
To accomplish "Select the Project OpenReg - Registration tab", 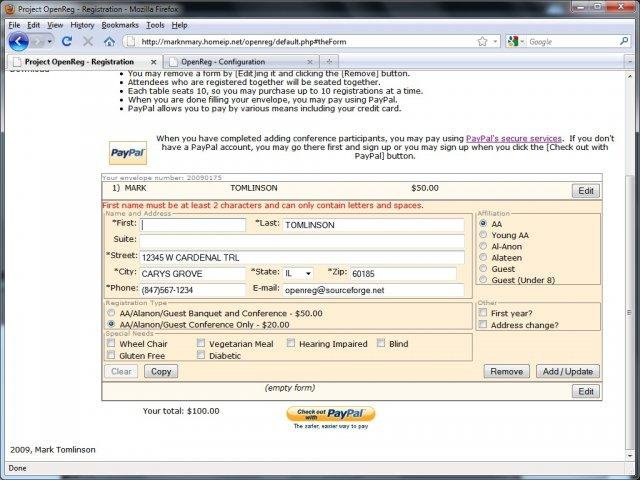I will [x=84, y=62].
